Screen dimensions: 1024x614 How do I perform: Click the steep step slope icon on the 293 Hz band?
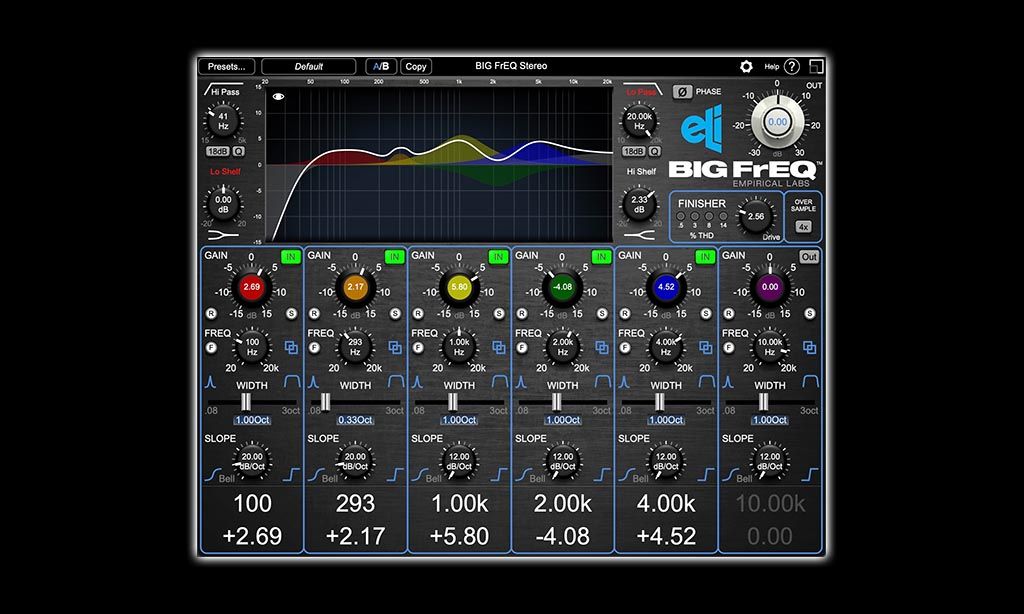click(x=395, y=475)
